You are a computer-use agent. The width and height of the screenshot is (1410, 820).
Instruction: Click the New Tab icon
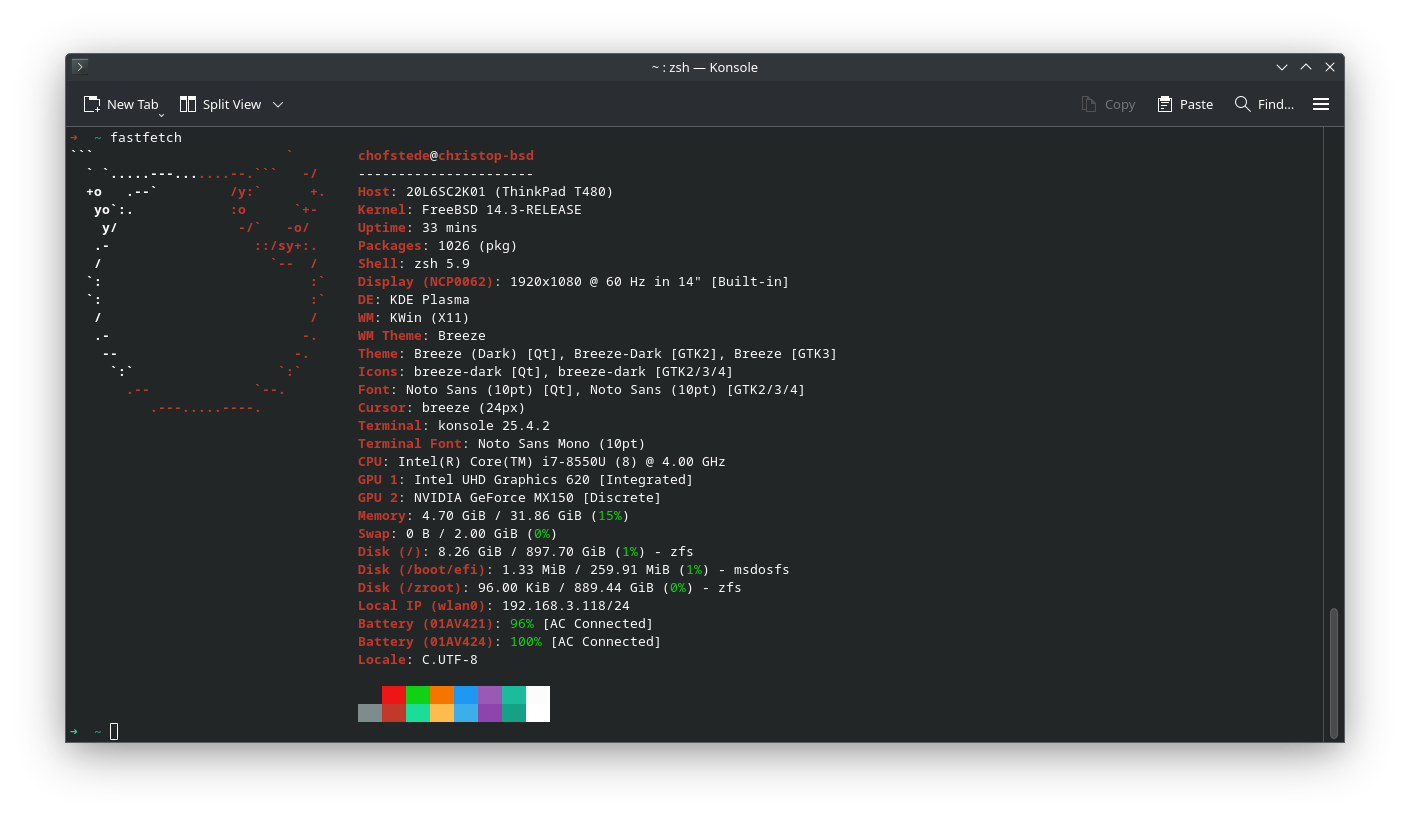(92, 104)
